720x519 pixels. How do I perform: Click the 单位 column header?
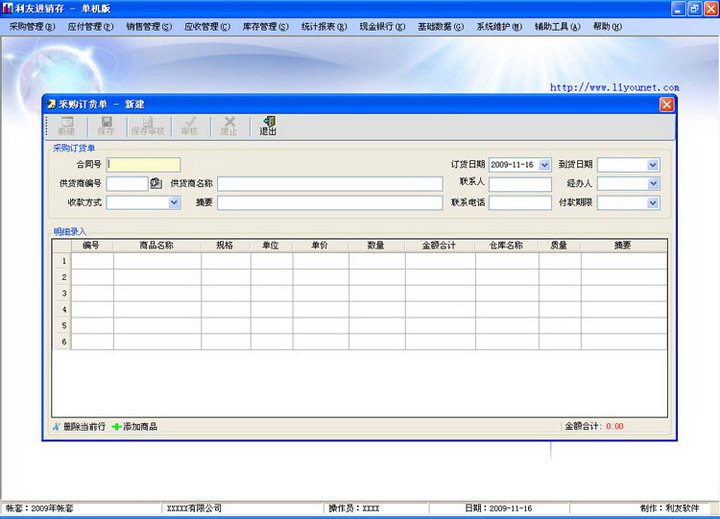point(271,245)
